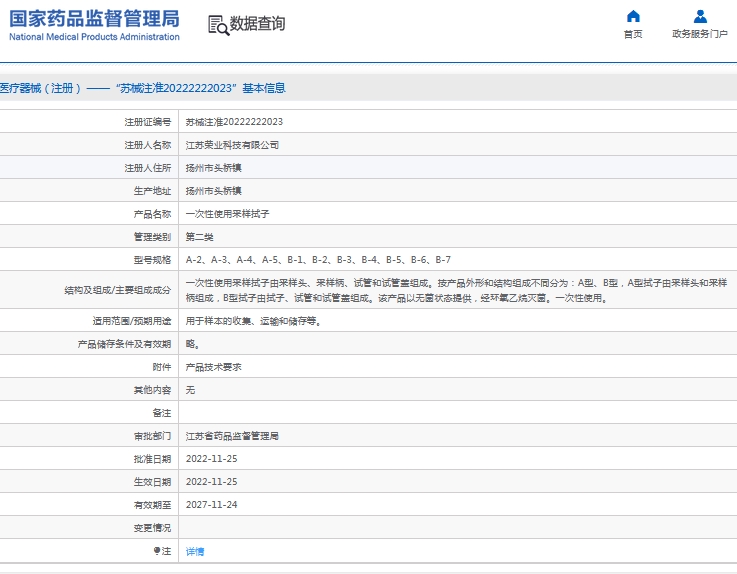
Task: Select management class value 第二类
Action: [199, 237]
